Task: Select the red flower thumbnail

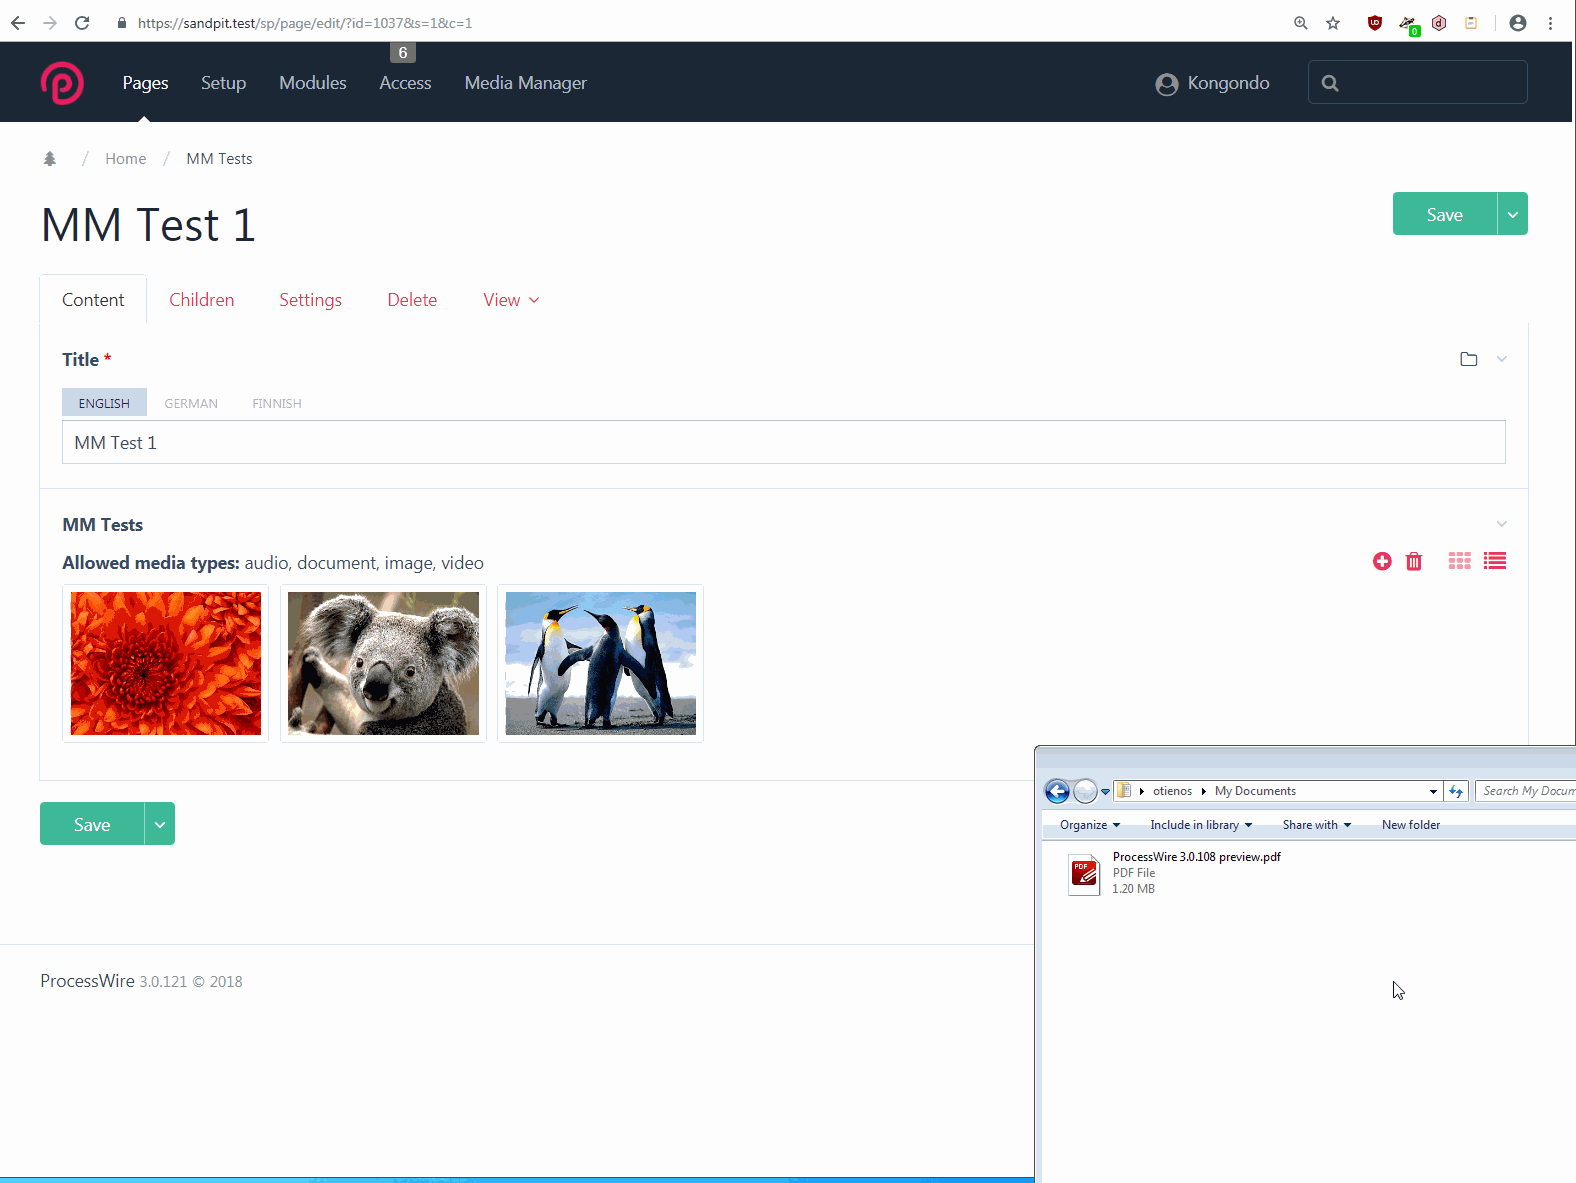Action: point(166,663)
